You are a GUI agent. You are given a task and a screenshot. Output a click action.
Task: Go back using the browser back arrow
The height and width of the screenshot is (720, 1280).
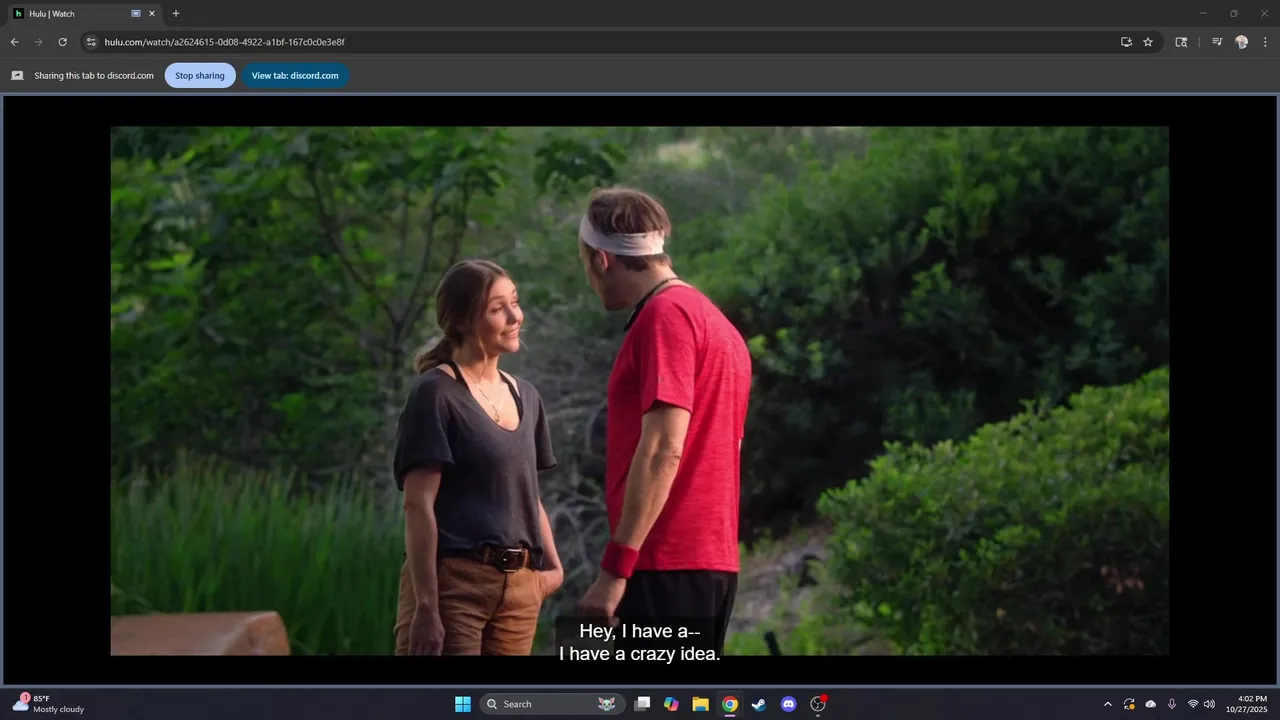click(14, 42)
